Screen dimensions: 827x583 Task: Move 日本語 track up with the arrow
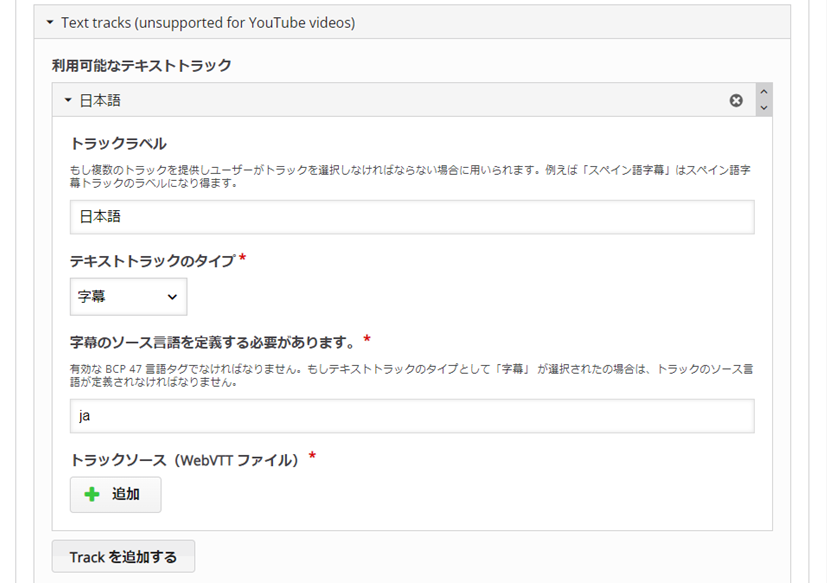(x=763, y=92)
